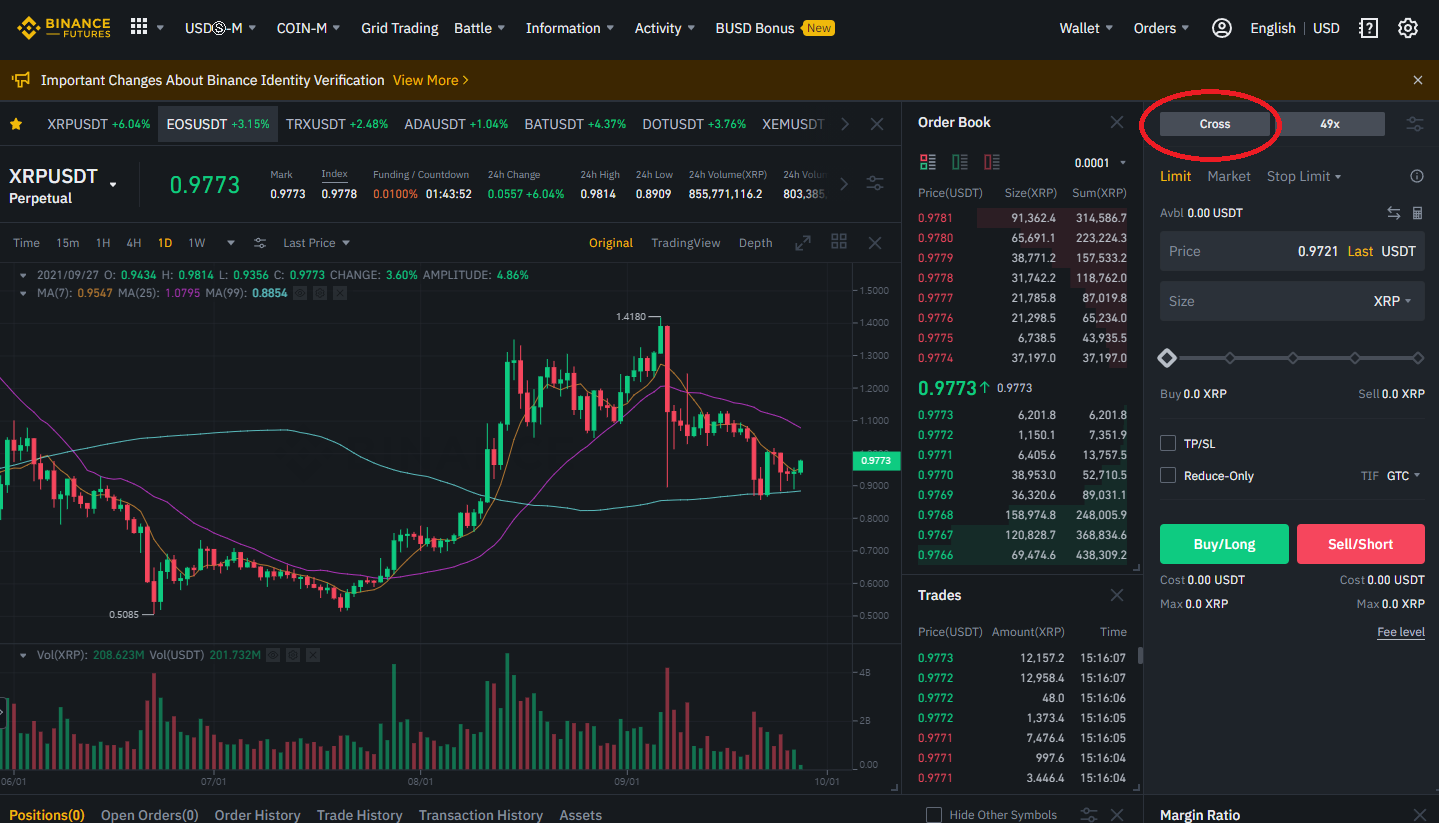1439x823 pixels.
Task: Open the Battle dropdown menu
Action: 479,28
